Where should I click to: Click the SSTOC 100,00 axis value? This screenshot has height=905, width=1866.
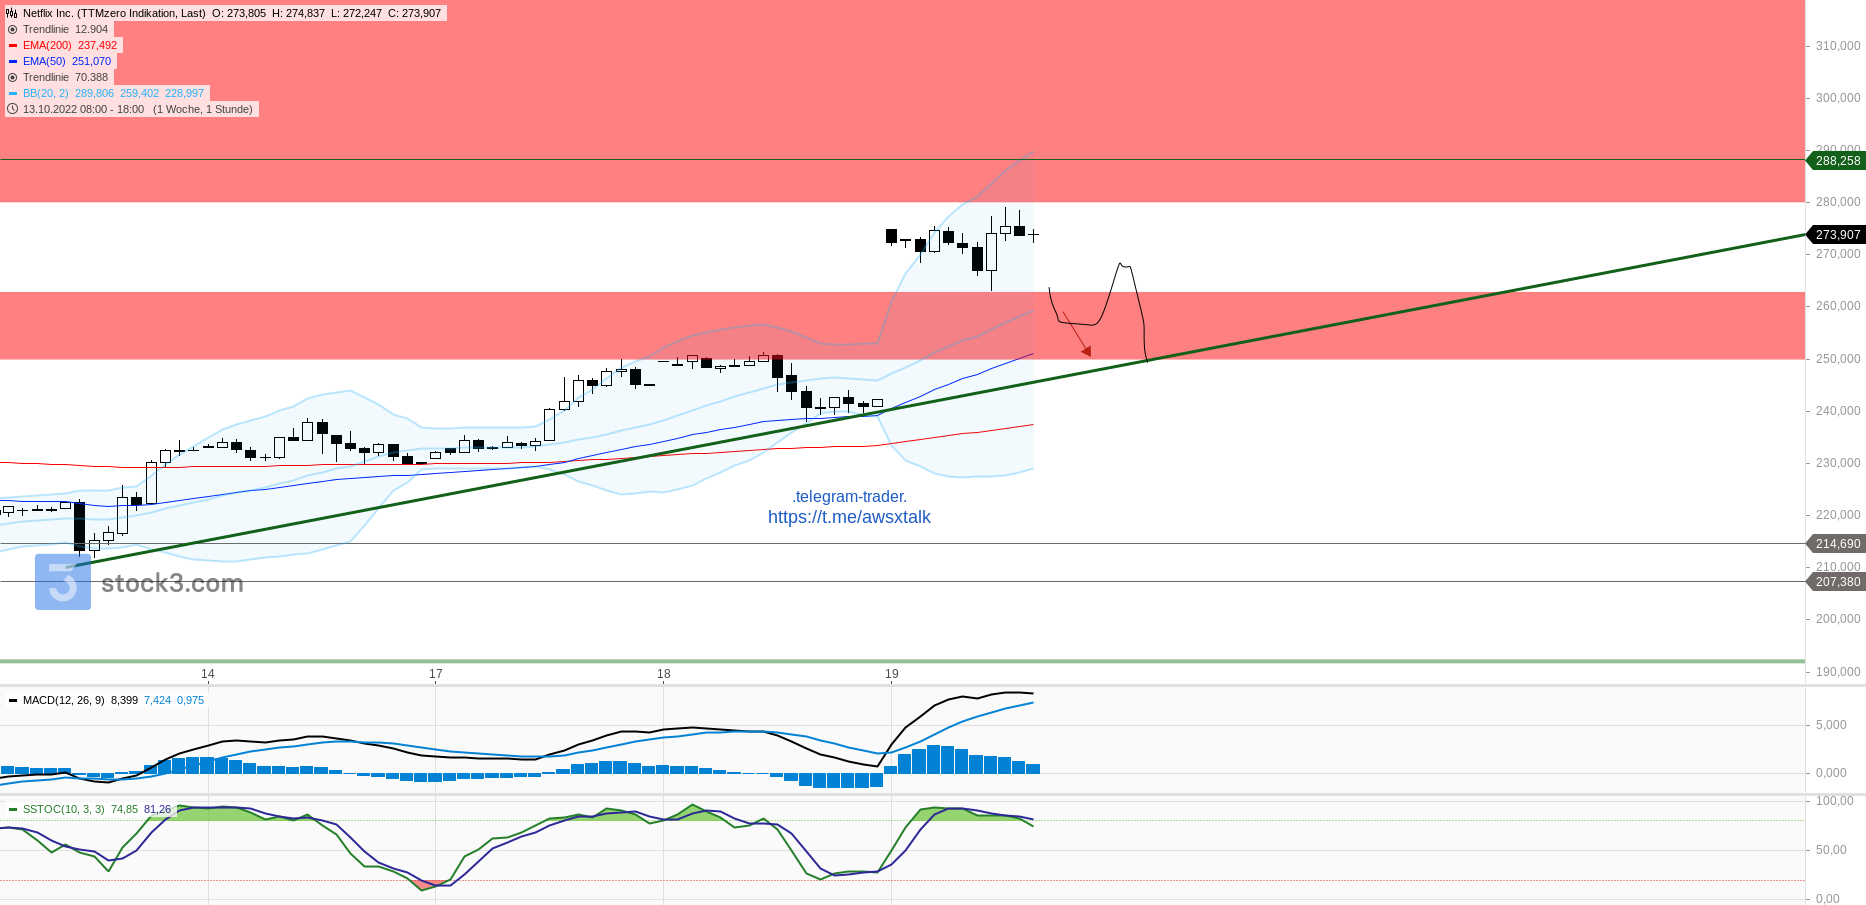[1835, 801]
